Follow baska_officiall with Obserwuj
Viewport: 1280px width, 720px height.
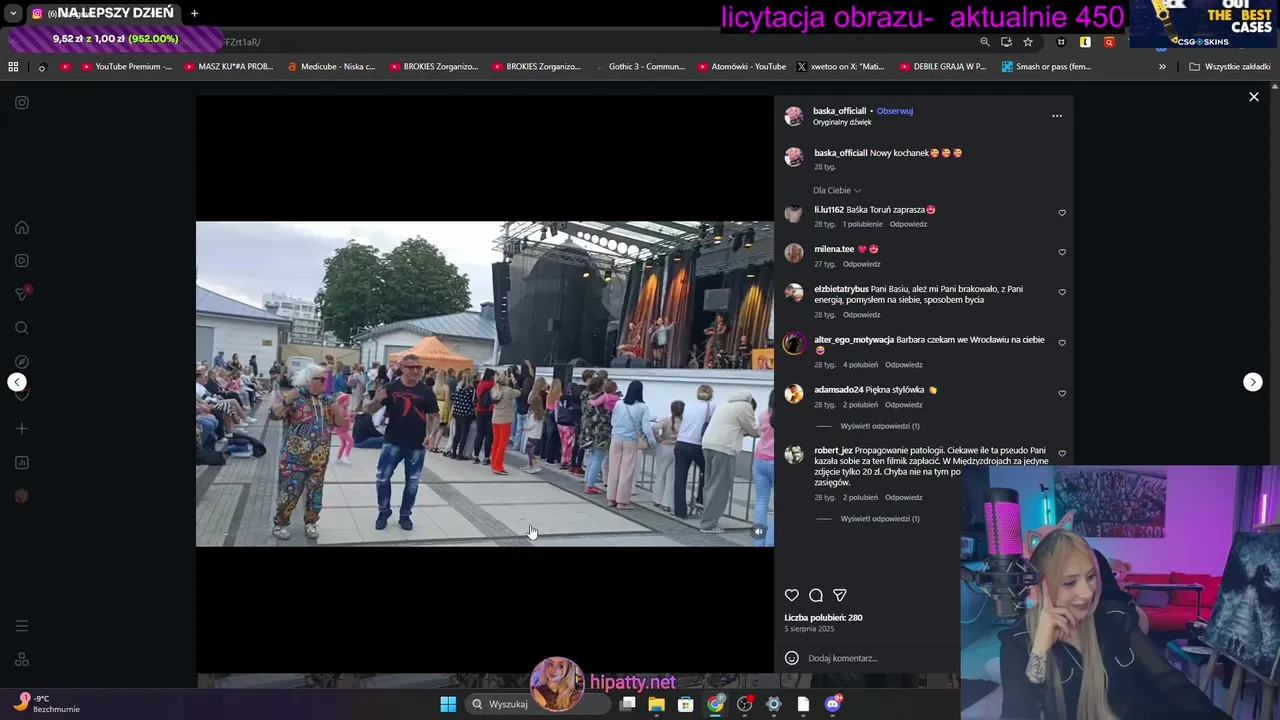(895, 111)
